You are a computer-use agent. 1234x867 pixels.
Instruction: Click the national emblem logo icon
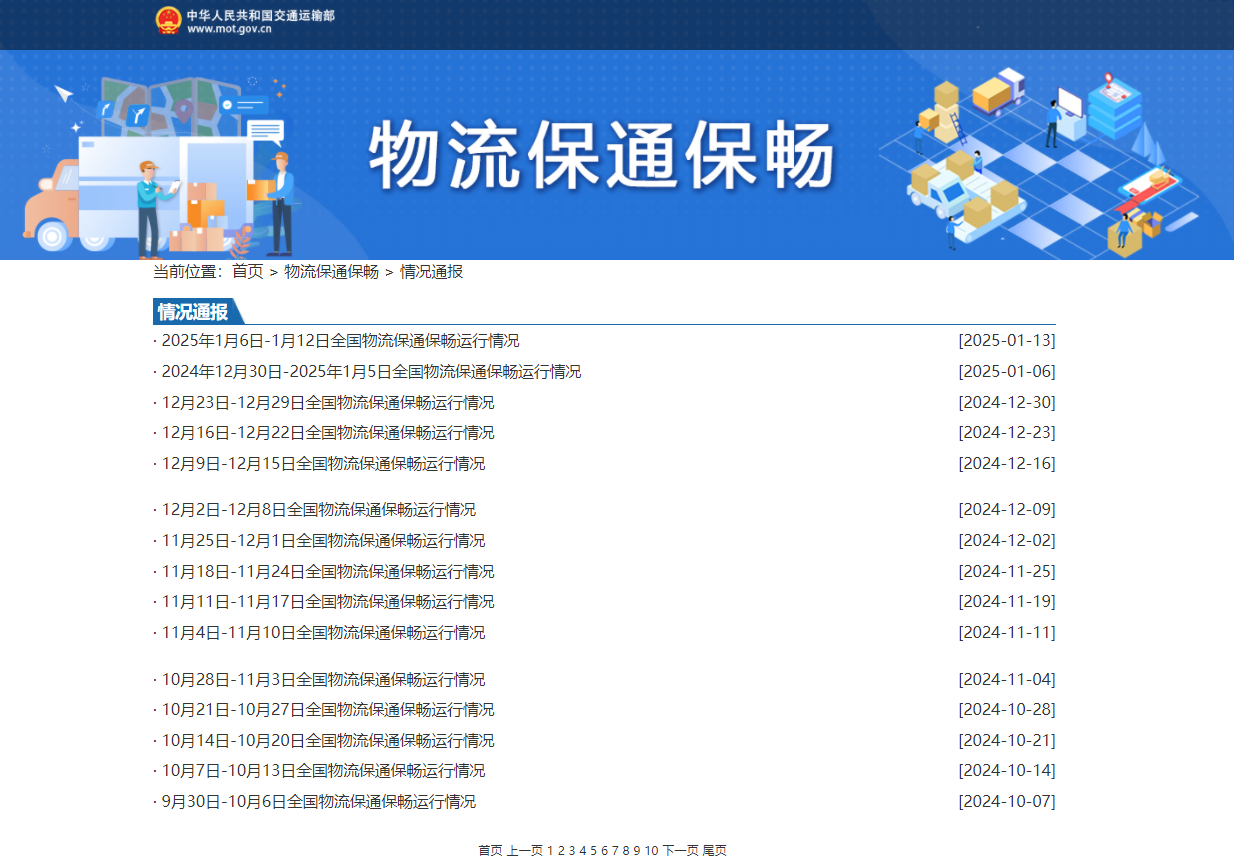pyautogui.click(x=169, y=20)
